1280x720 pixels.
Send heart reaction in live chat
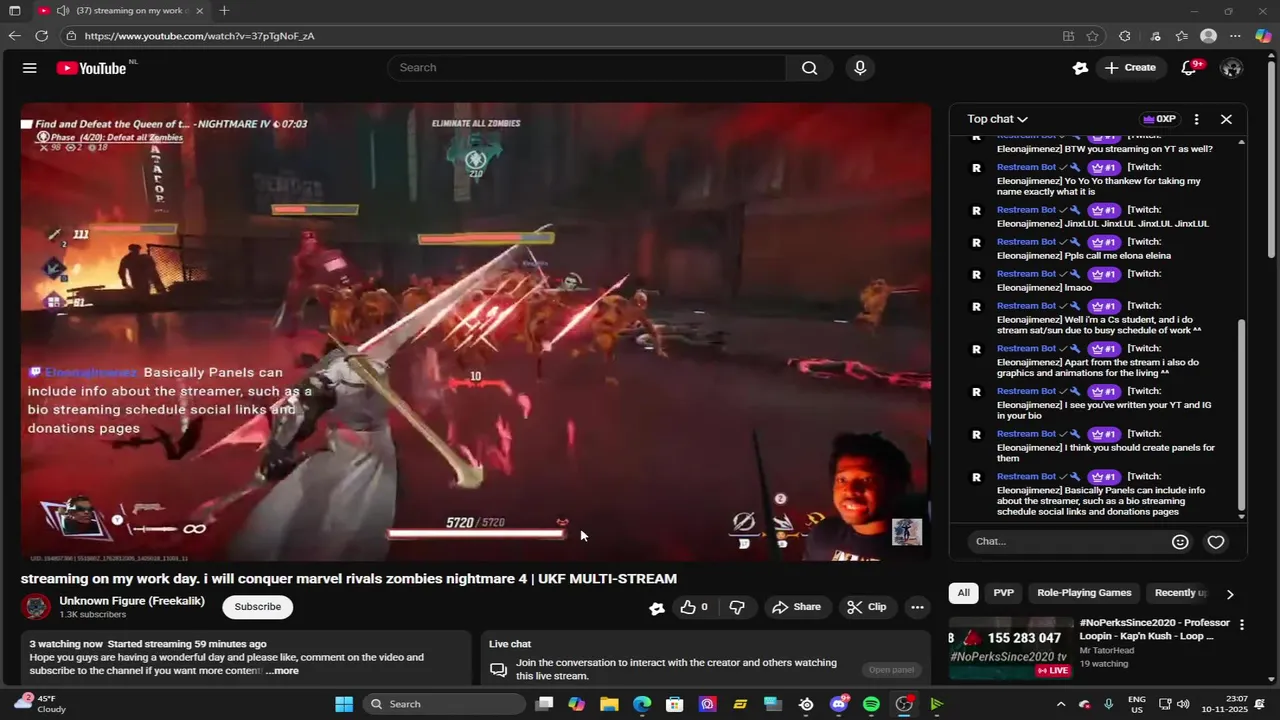[1216, 541]
